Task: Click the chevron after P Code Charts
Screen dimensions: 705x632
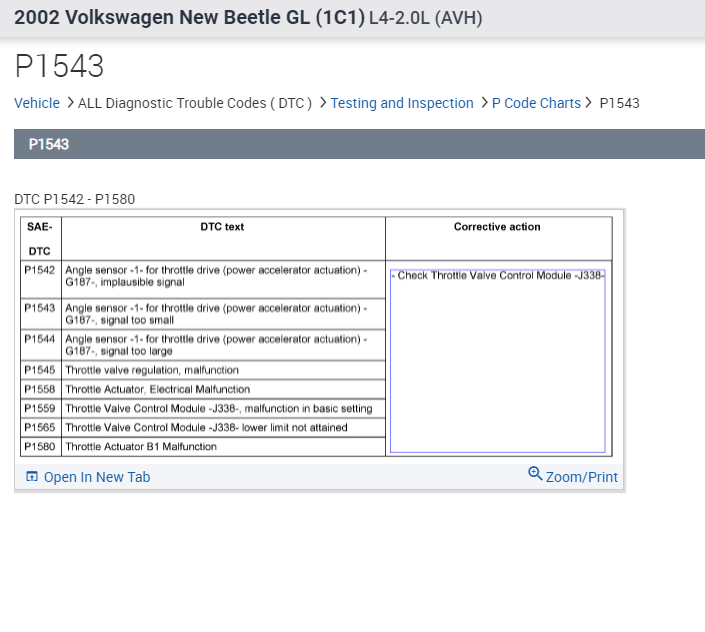Action: pyautogui.click(x=589, y=103)
